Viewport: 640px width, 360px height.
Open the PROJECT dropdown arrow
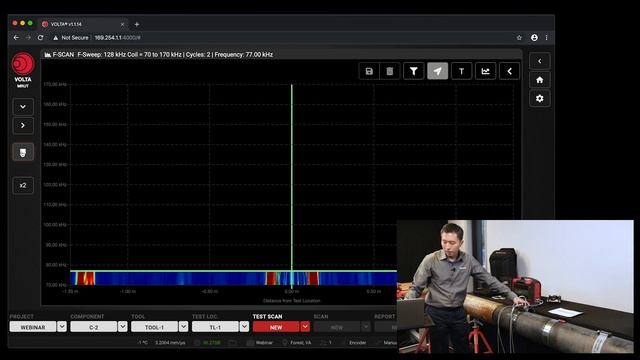(62, 327)
